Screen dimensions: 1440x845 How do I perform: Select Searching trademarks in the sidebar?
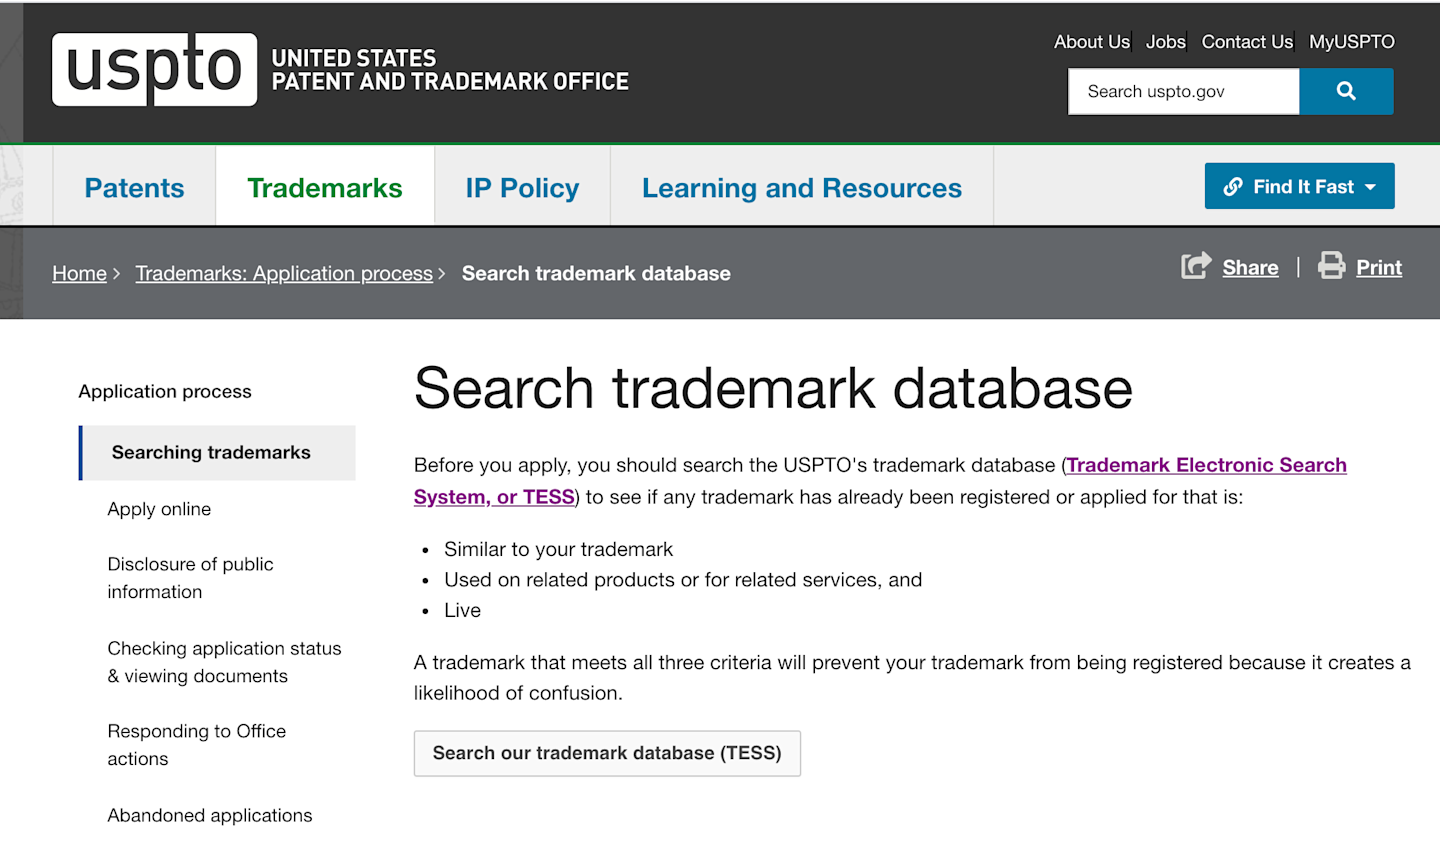click(x=217, y=453)
